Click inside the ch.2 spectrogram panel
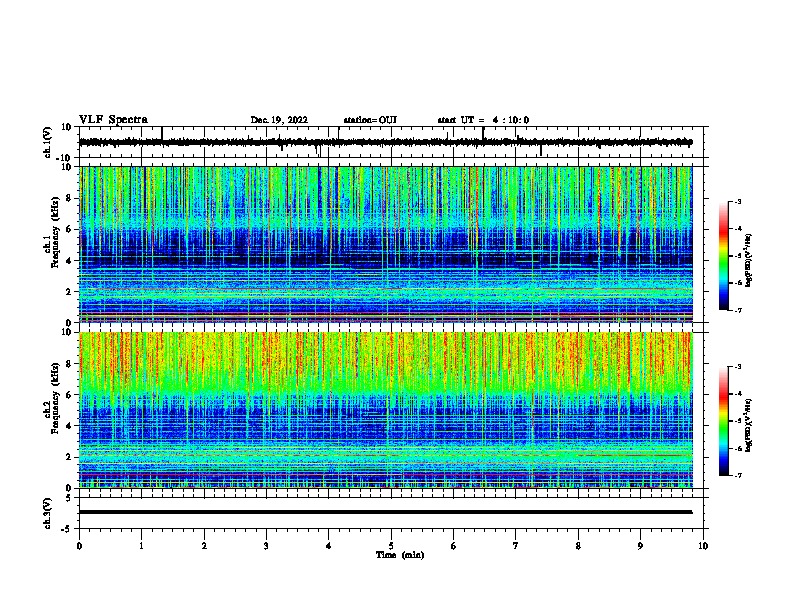The image size is (792, 612). 386,410
